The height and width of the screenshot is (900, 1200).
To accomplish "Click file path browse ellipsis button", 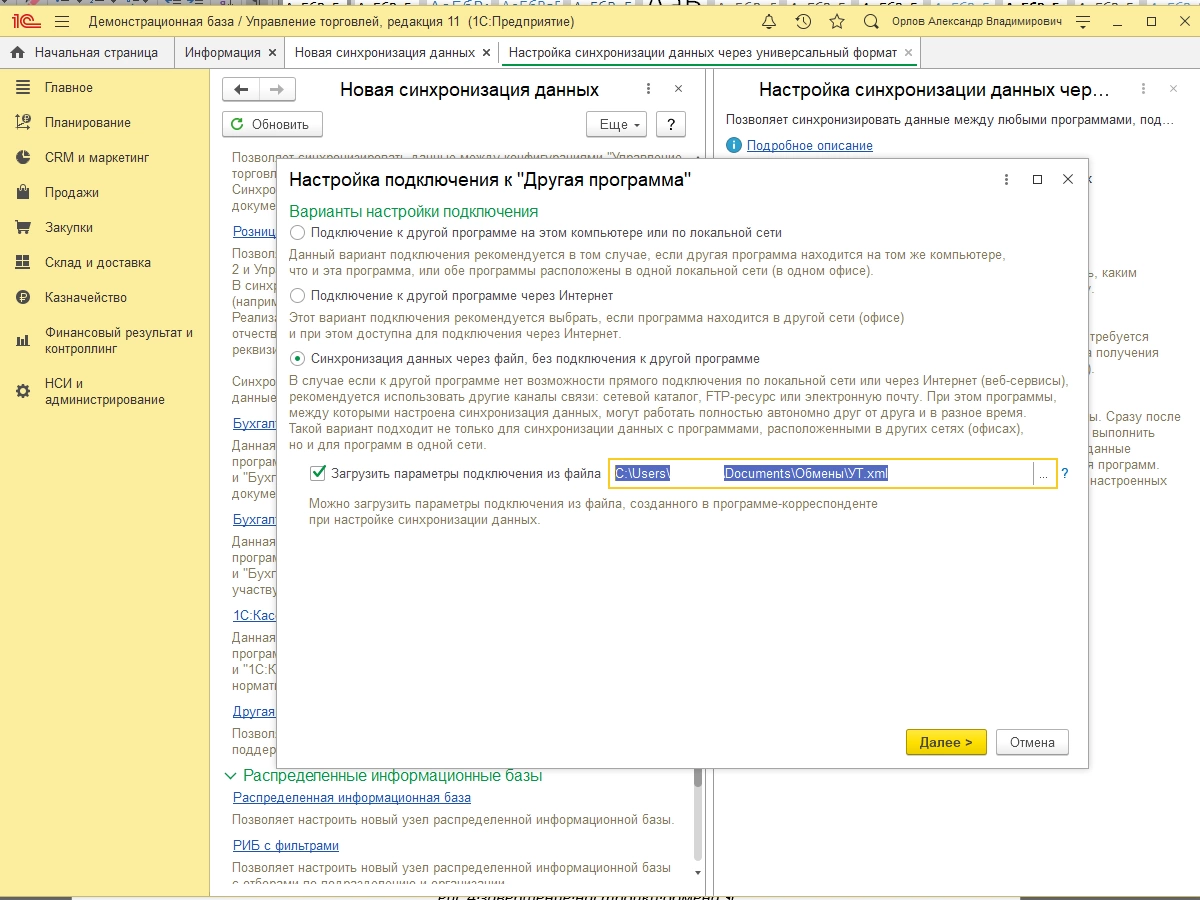I will 1044,474.
